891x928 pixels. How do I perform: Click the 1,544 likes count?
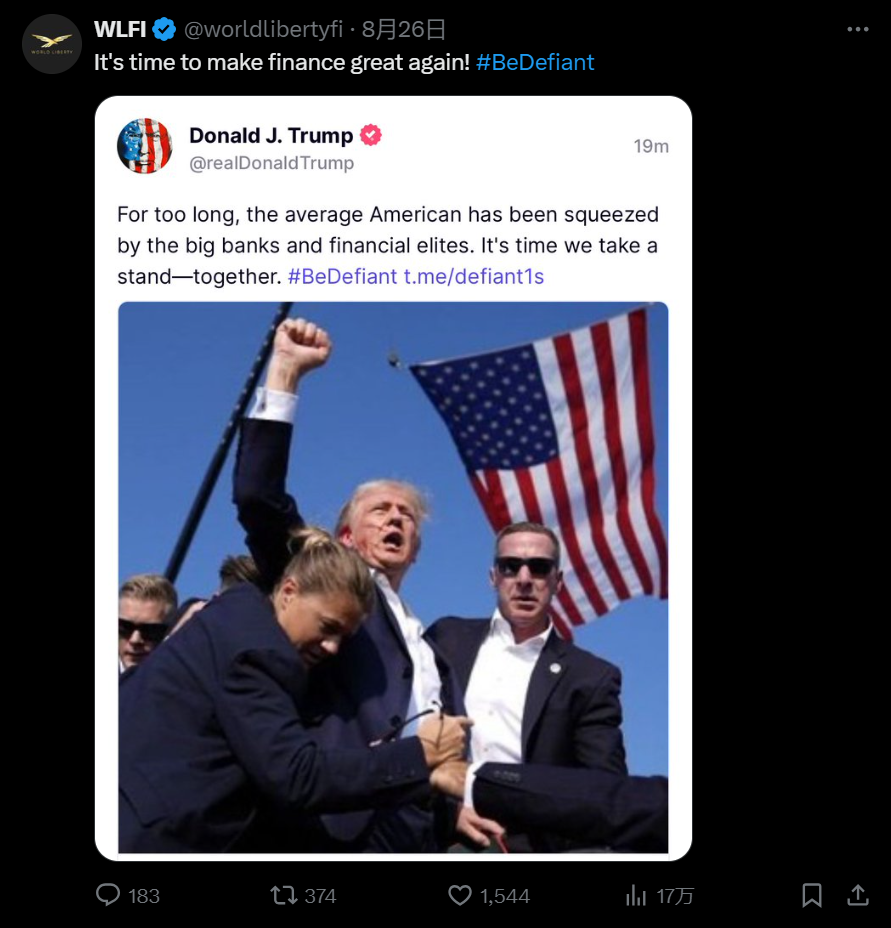click(505, 895)
